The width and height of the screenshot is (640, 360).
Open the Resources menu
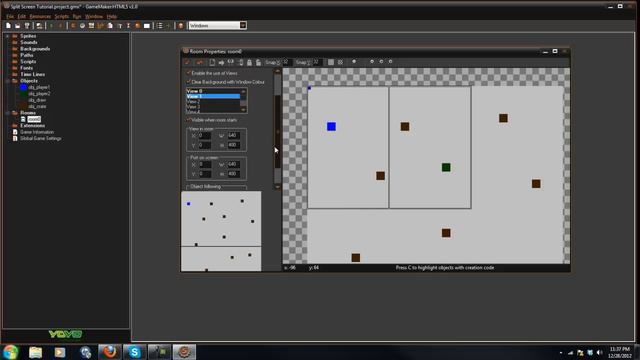click(x=40, y=16)
